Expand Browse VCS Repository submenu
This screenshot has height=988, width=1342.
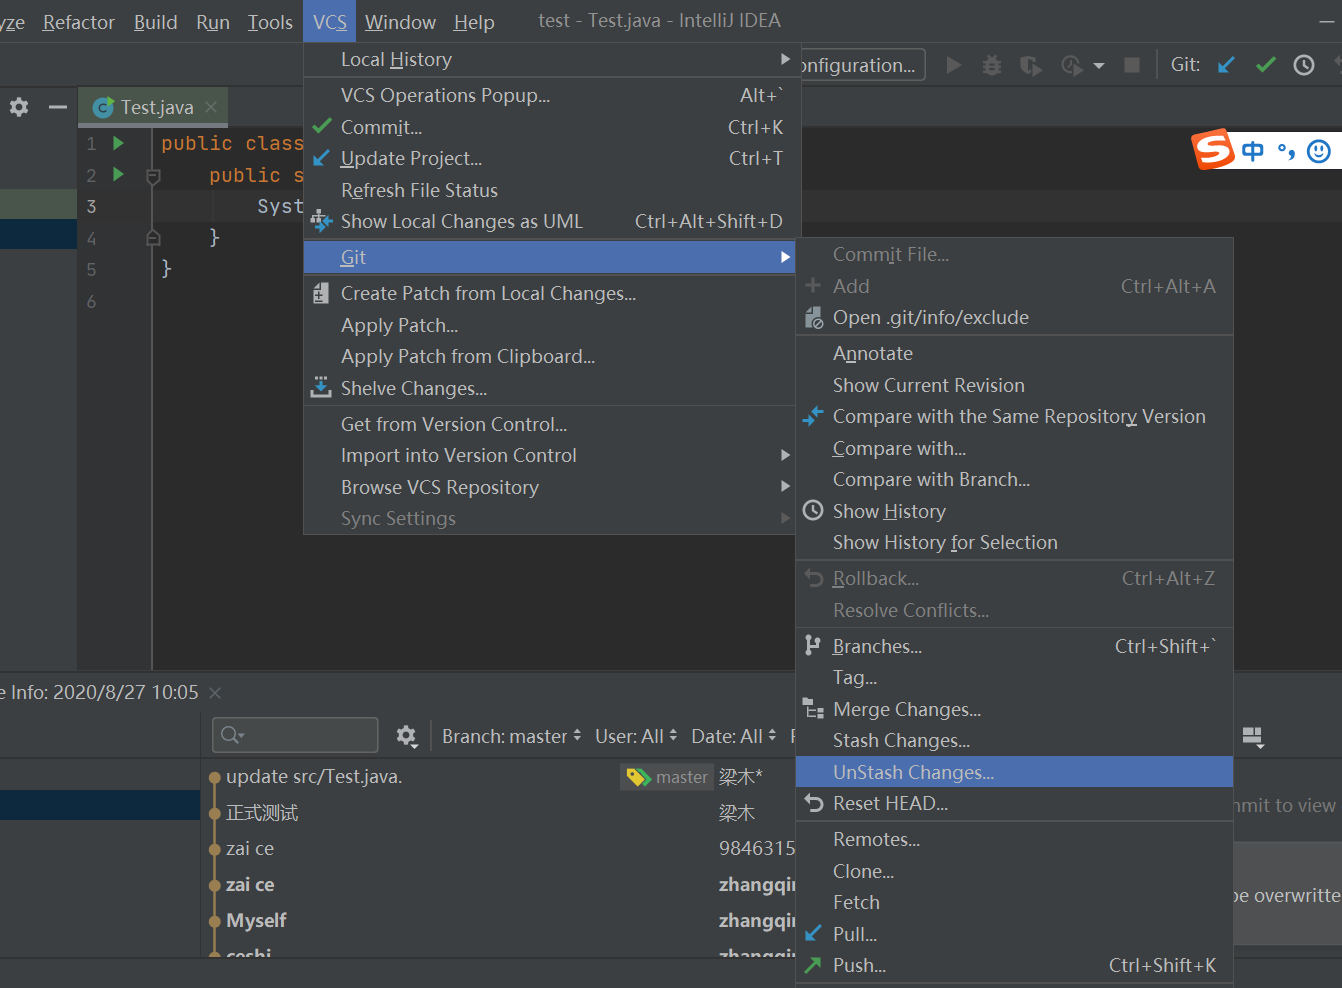click(549, 487)
